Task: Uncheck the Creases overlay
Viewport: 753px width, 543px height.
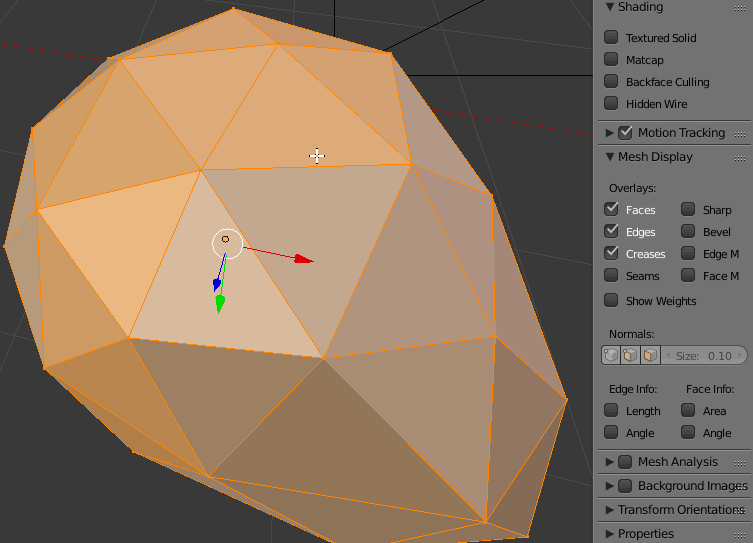Action: tap(611, 253)
